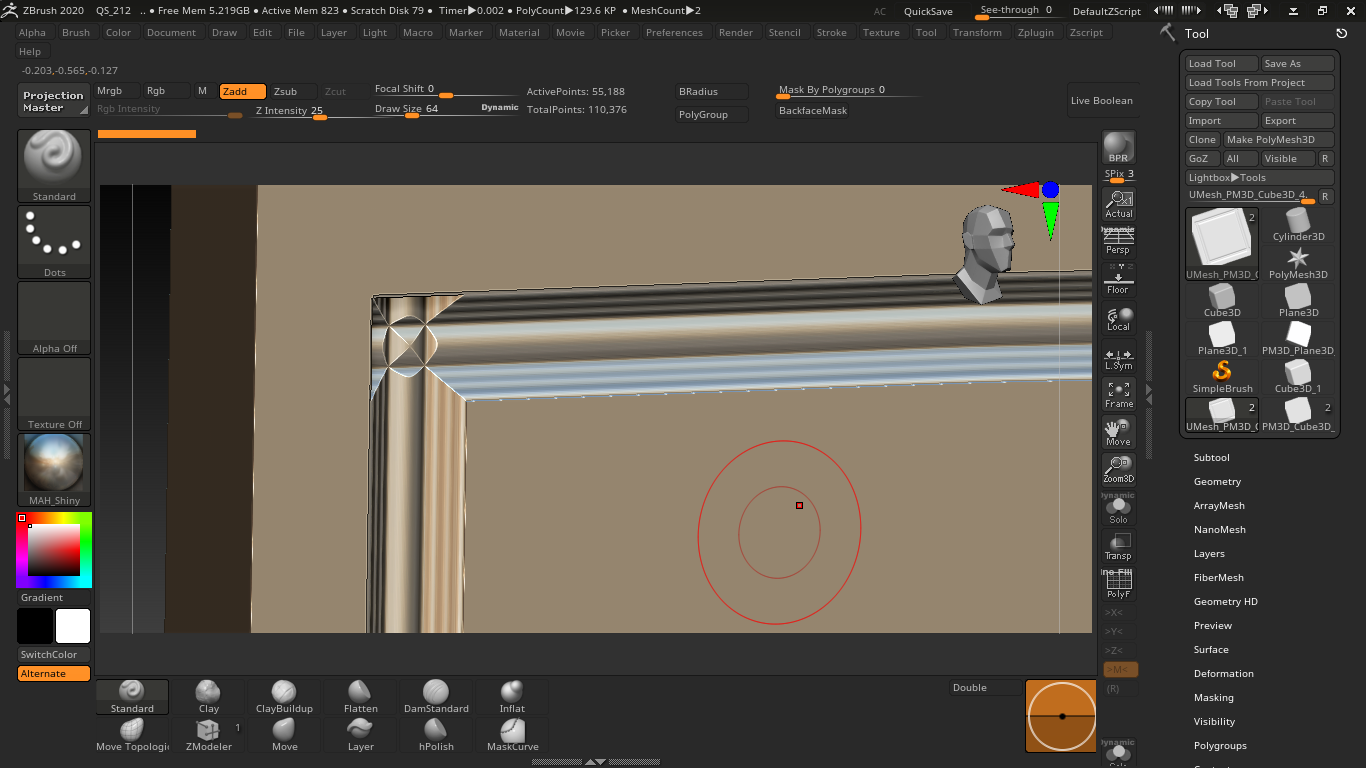Open the Zplugin menu
1366x768 pixels.
(x=1035, y=32)
